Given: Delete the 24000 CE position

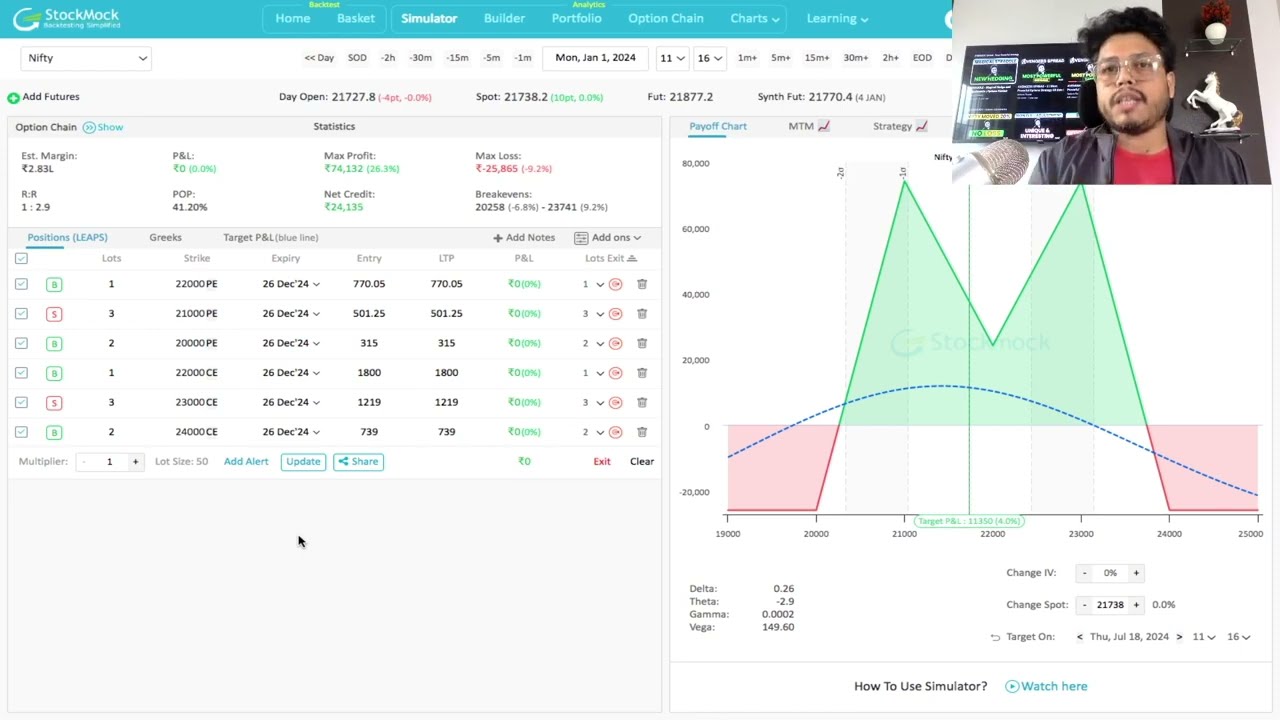Looking at the screenshot, I should (642, 432).
